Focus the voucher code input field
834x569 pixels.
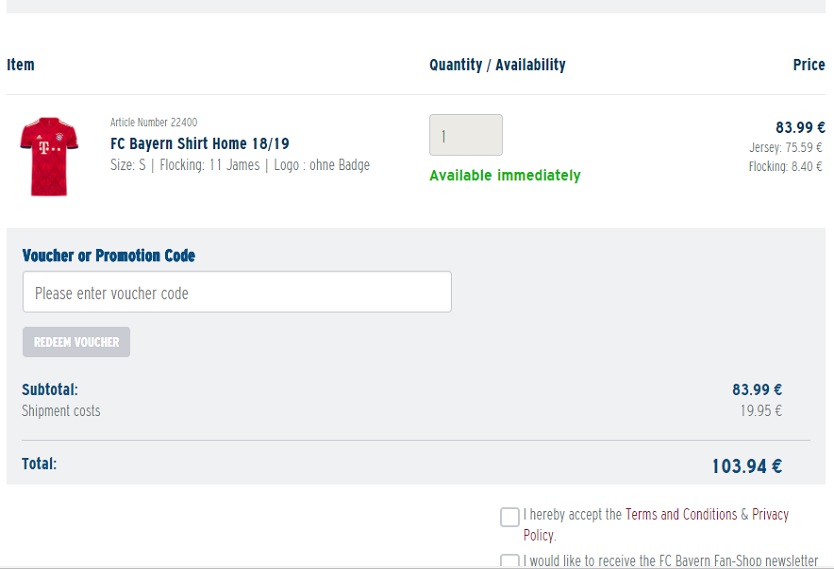coord(237,292)
